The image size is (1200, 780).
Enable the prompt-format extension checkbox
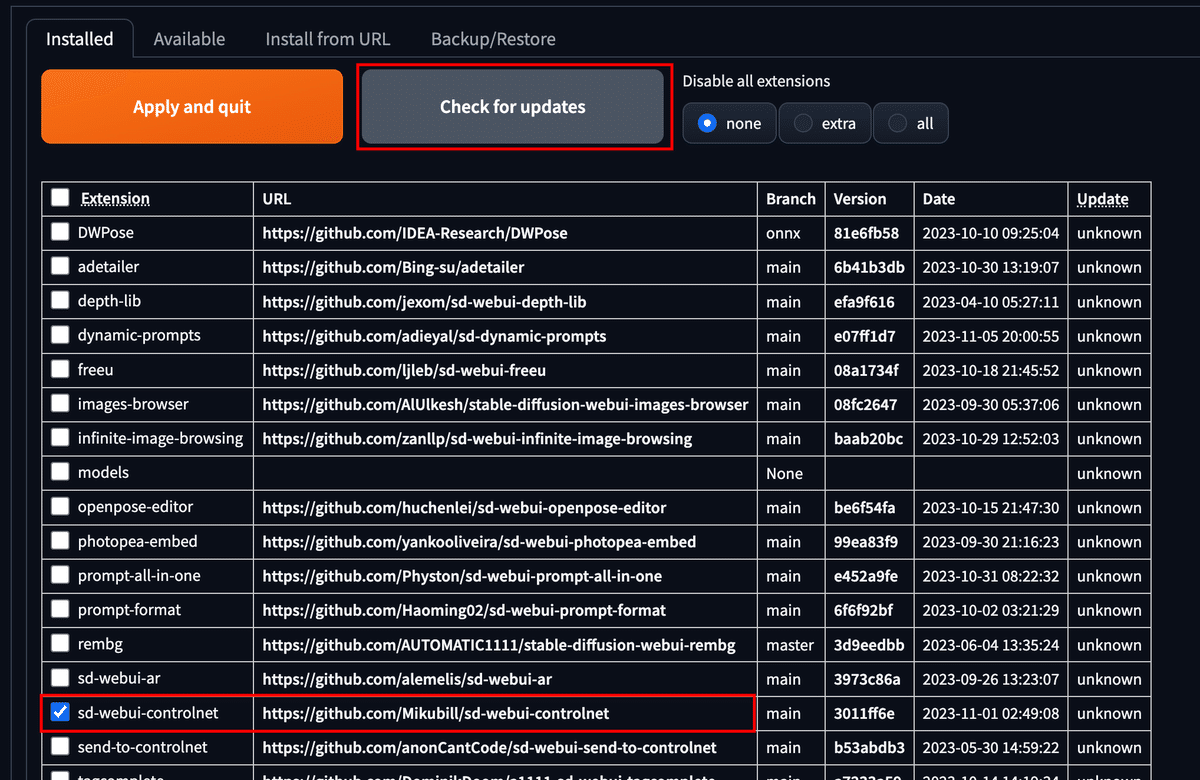pos(61,609)
